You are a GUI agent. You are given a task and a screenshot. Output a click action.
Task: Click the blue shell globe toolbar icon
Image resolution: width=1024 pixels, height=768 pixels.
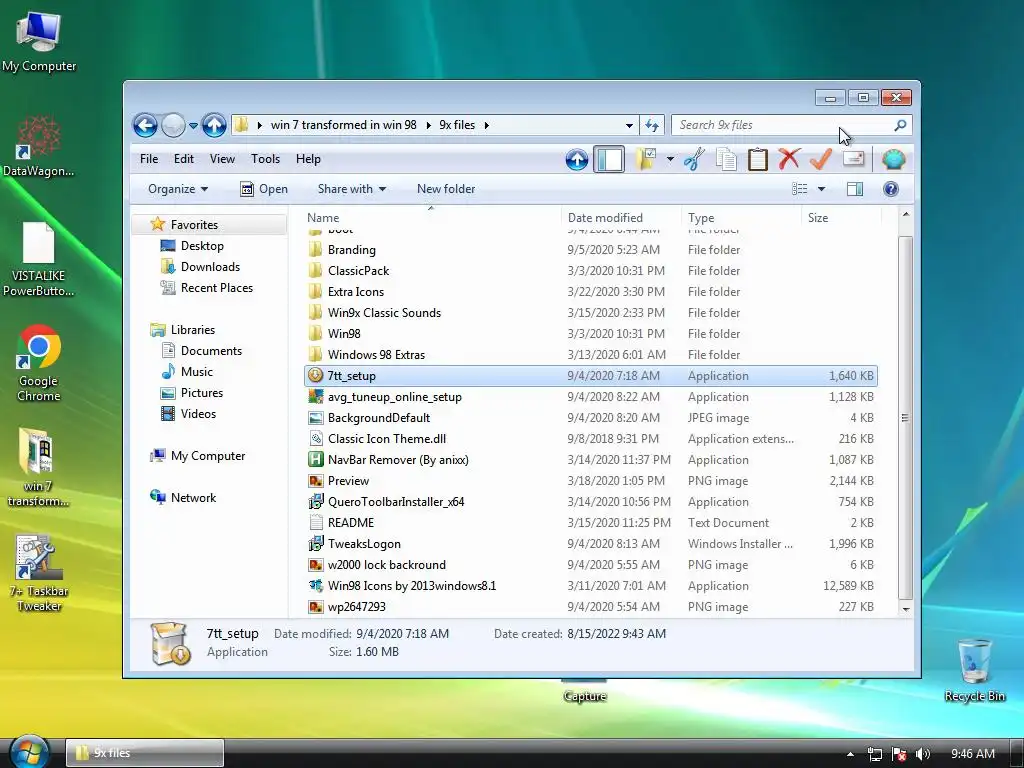tap(893, 159)
